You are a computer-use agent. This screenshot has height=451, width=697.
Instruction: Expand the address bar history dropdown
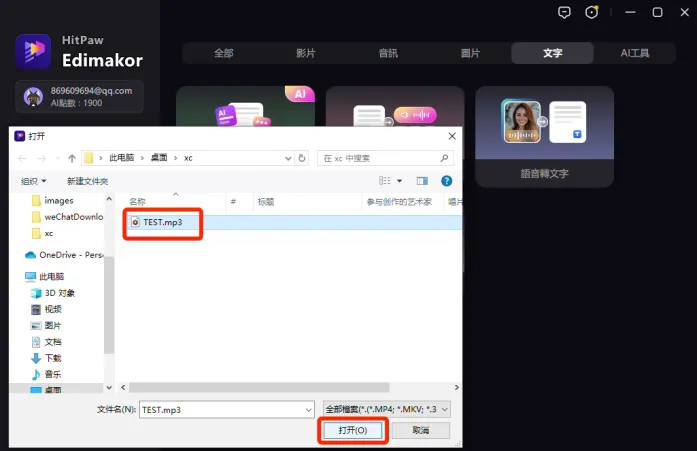(x=288, y=158)
